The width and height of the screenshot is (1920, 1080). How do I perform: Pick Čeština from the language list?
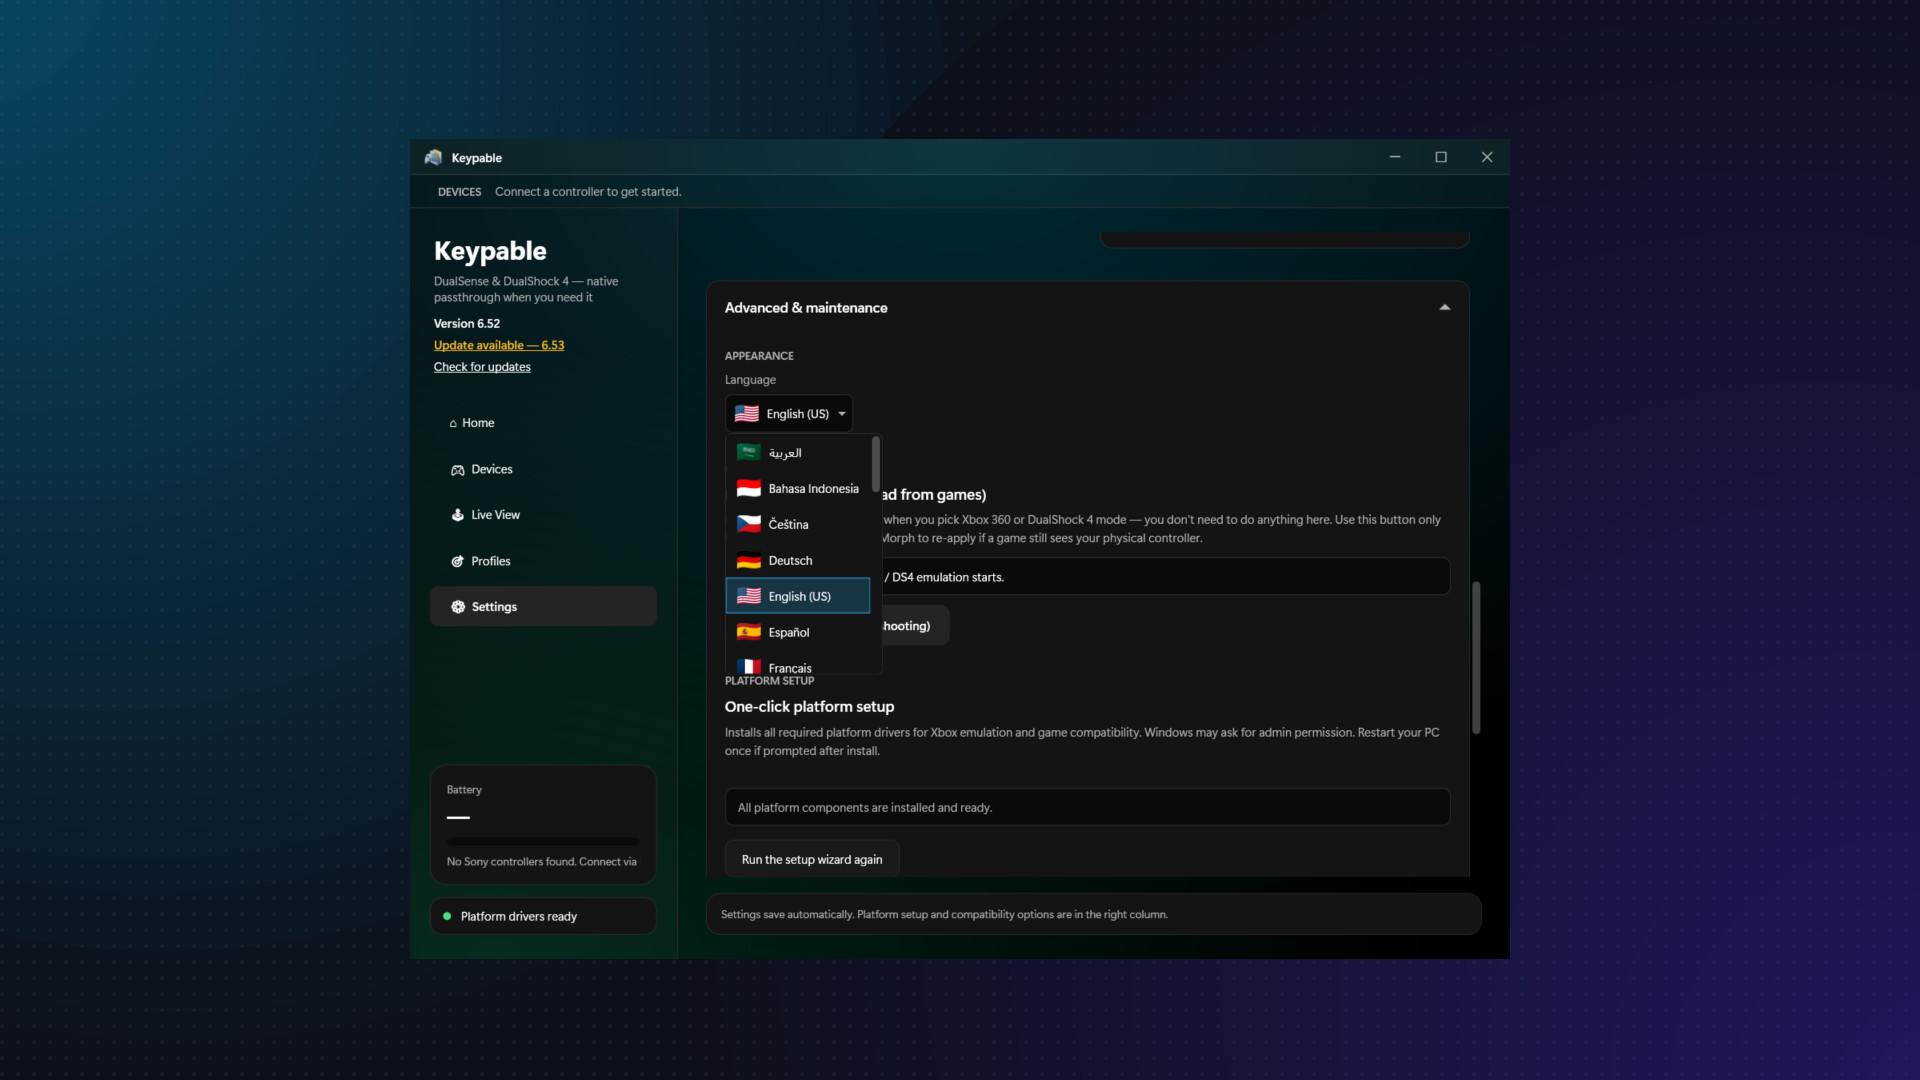[x=798, y=525]
